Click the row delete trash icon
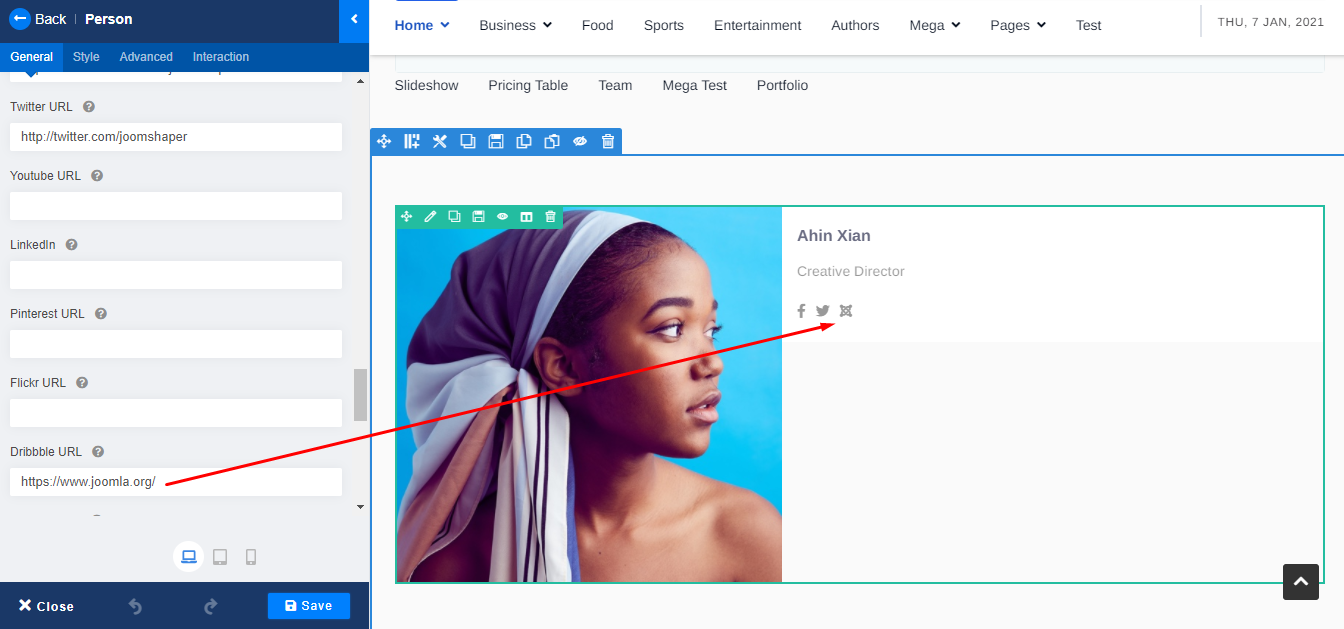The image size is (1344, 629). (608, 142)
